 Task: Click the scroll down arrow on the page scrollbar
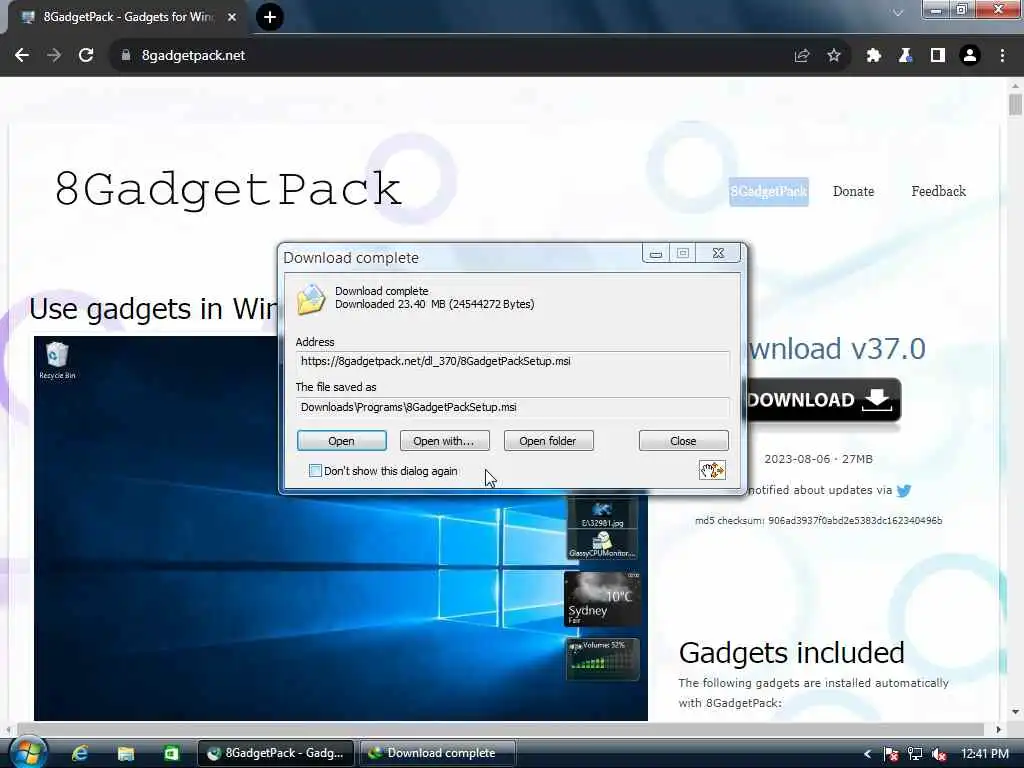pos(1015,712)
